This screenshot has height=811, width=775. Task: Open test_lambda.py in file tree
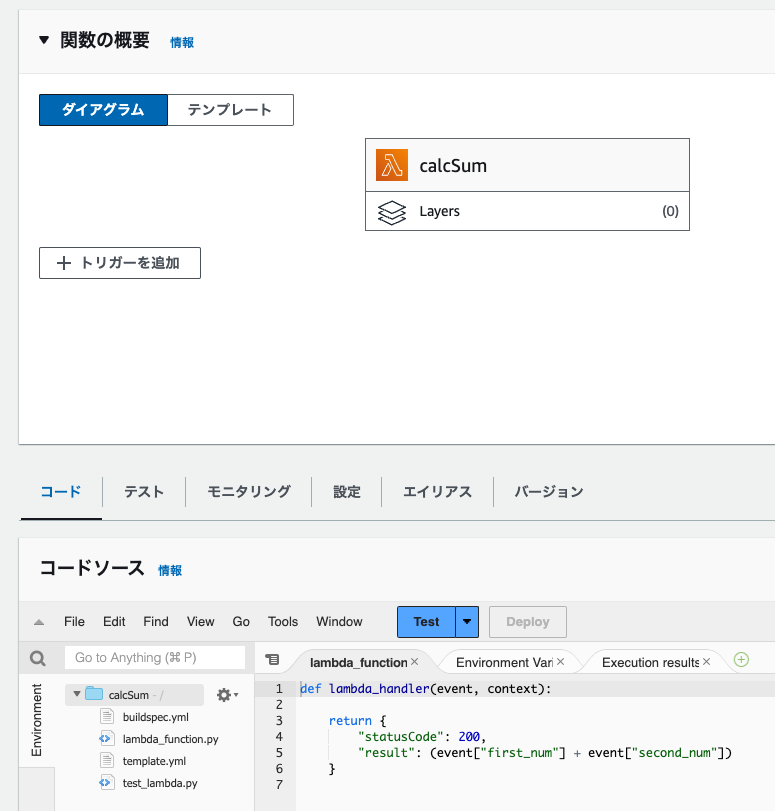pos(160,783)
